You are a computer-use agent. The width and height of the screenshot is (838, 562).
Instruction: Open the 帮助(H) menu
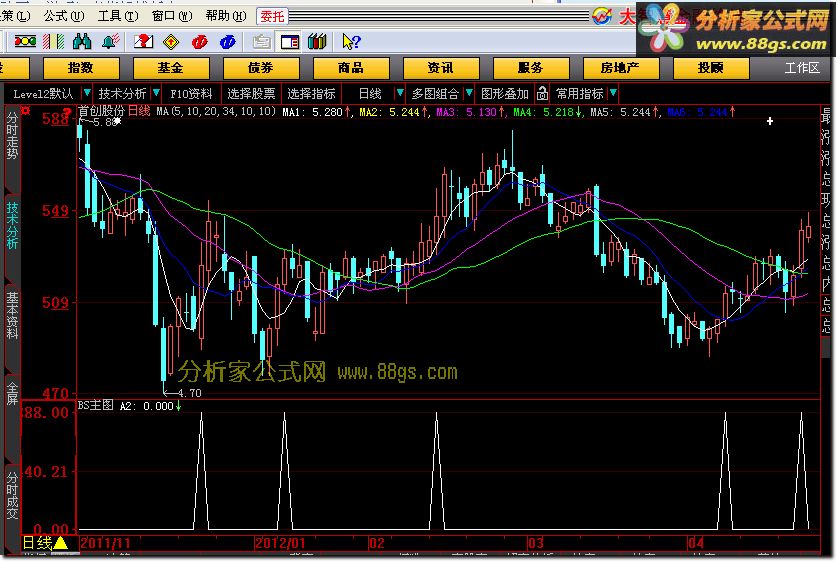[x=226, y=16]
